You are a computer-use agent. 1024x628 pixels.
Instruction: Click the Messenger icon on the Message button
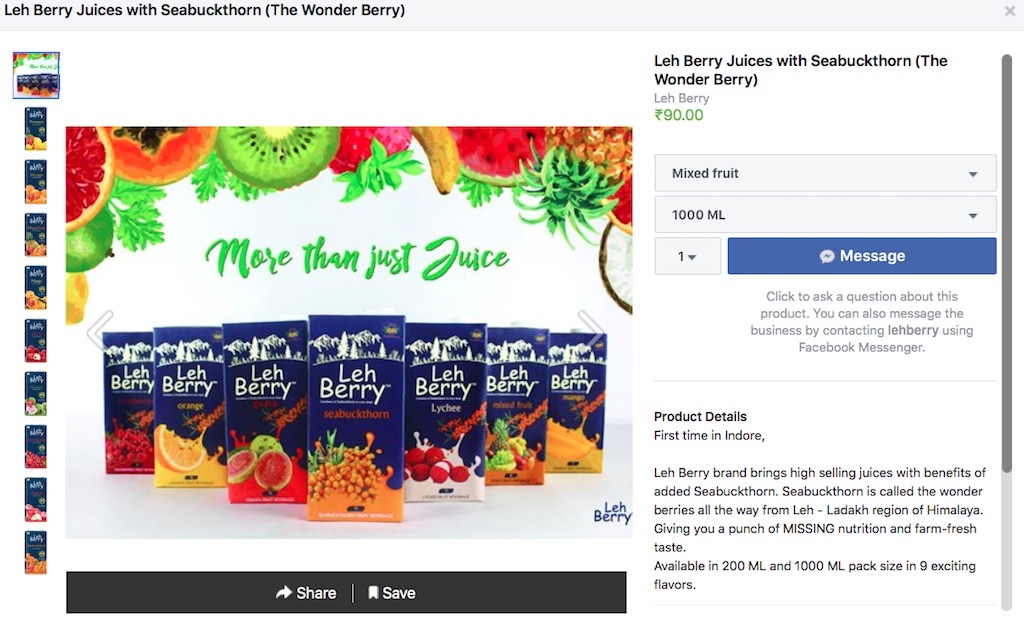(x=827, y=256)
